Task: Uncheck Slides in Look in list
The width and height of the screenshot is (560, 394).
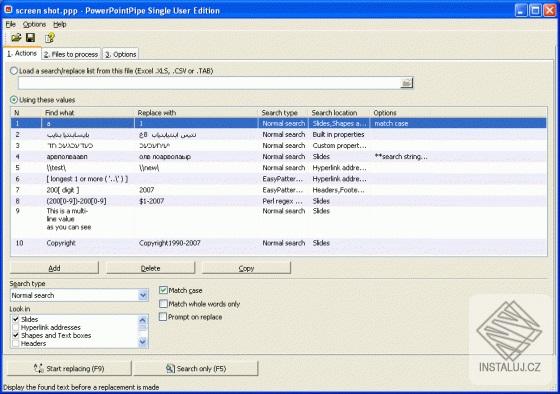Action: click(x=16, y=319)
